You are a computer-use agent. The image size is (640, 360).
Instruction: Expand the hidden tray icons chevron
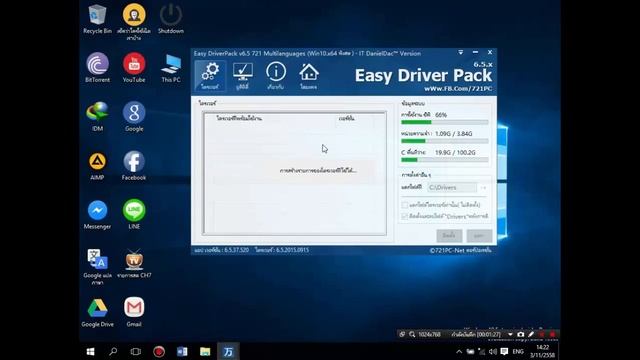(x=459, y=351)
